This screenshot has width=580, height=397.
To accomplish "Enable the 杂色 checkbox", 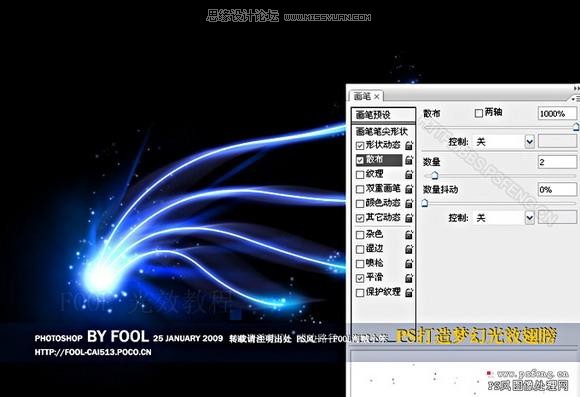I will (360, 235).
